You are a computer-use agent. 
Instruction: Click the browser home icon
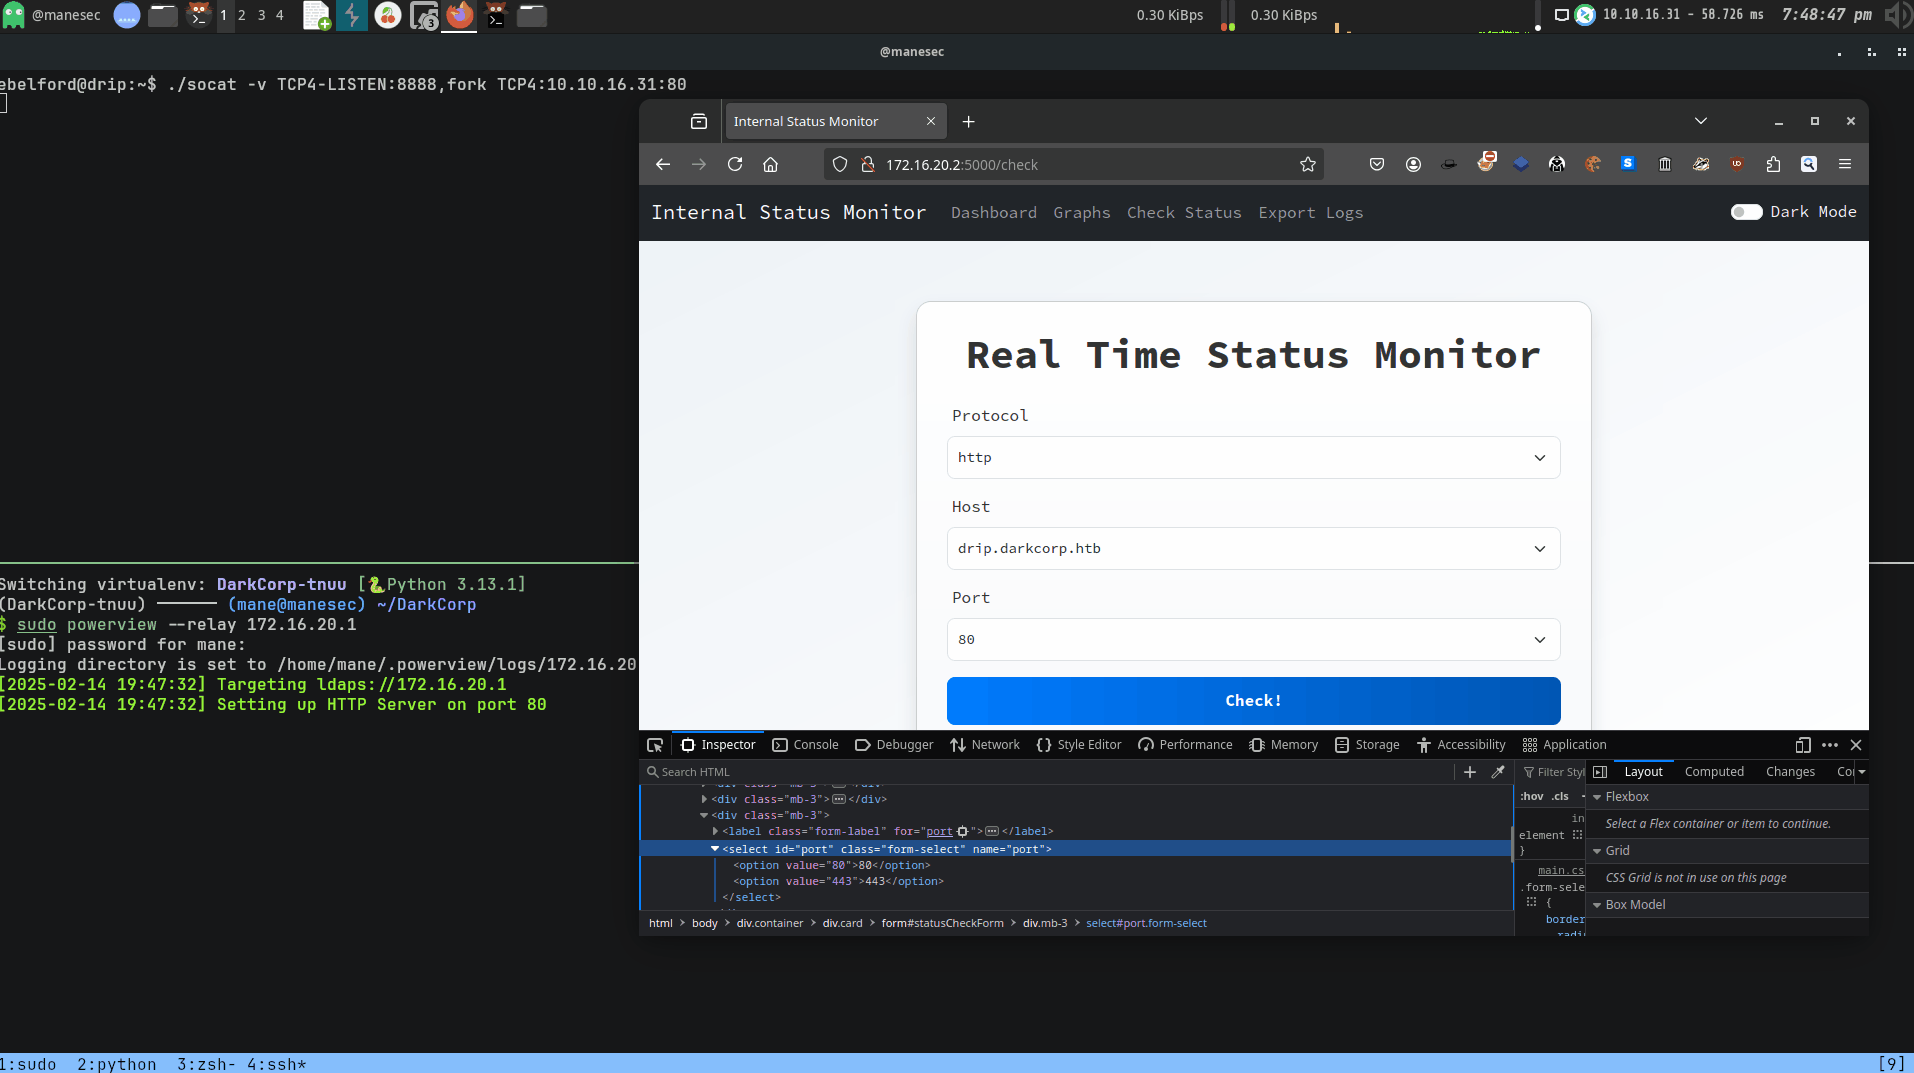[x=770, y=164]
